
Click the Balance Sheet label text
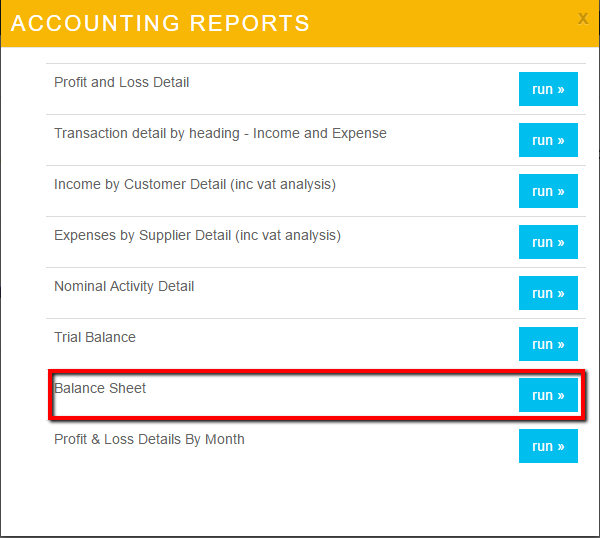(100, 388)
